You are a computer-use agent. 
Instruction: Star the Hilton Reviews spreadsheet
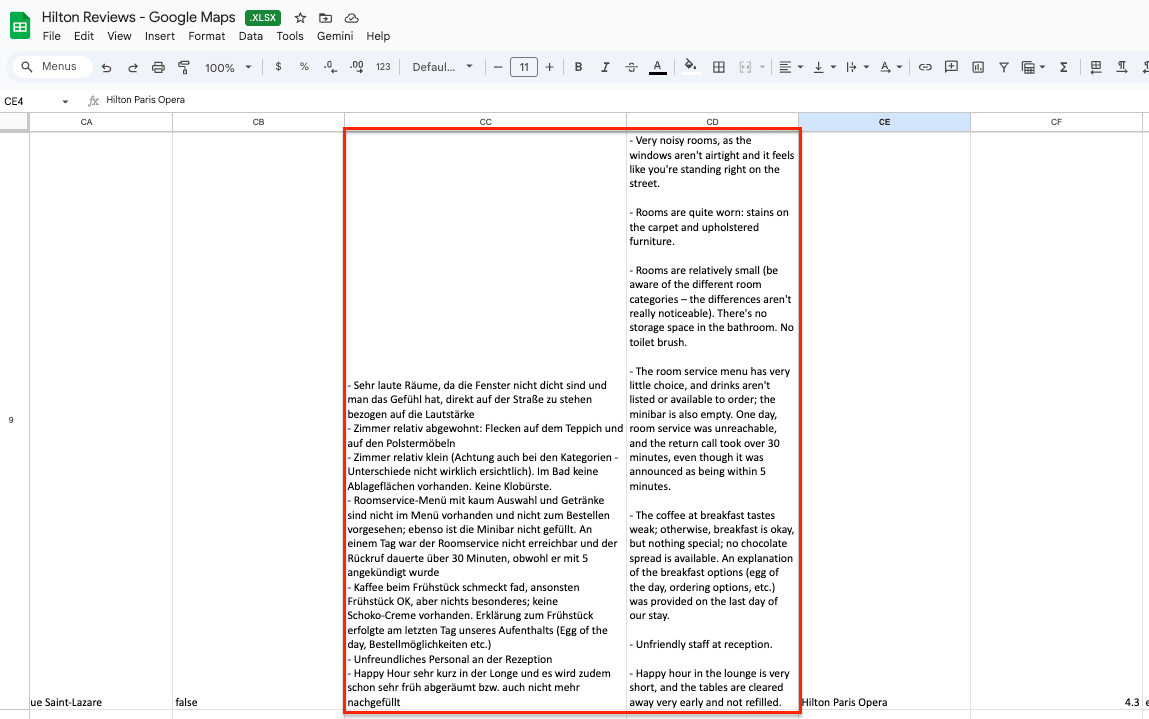pos(299,17)
